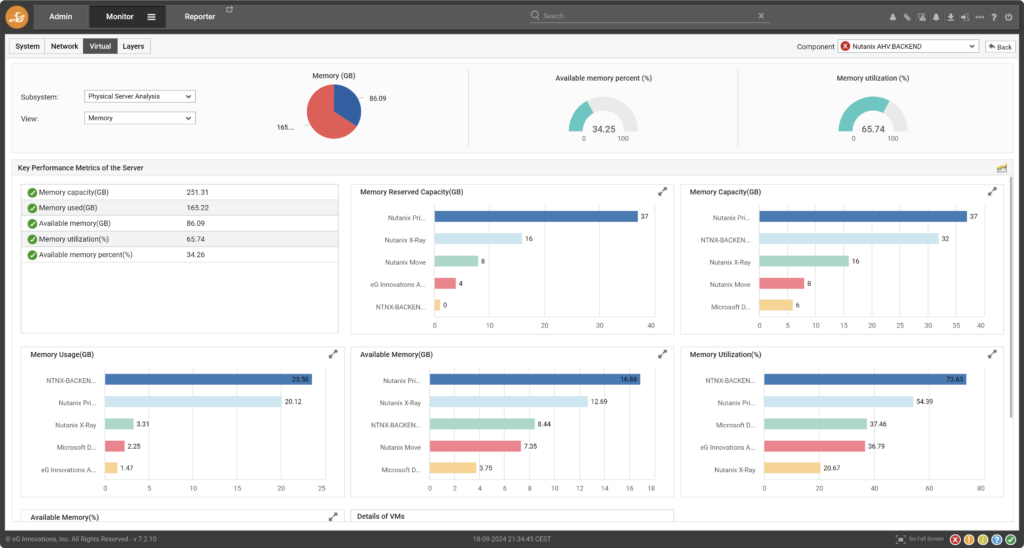This screenshot has height=548, width=1024.
Task: Click the value 251.31 for Memory capacity
Action: [197, 193]
